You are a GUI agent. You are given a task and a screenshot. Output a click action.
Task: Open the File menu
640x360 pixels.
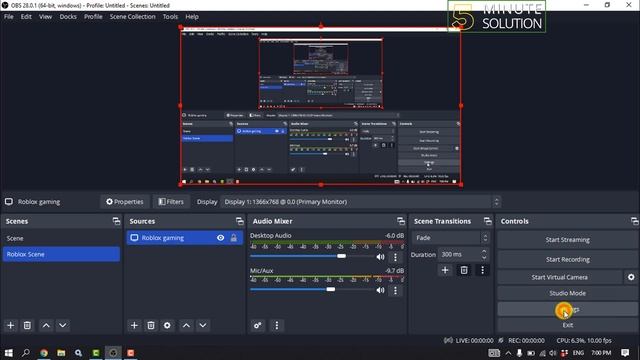coord(9,17)
